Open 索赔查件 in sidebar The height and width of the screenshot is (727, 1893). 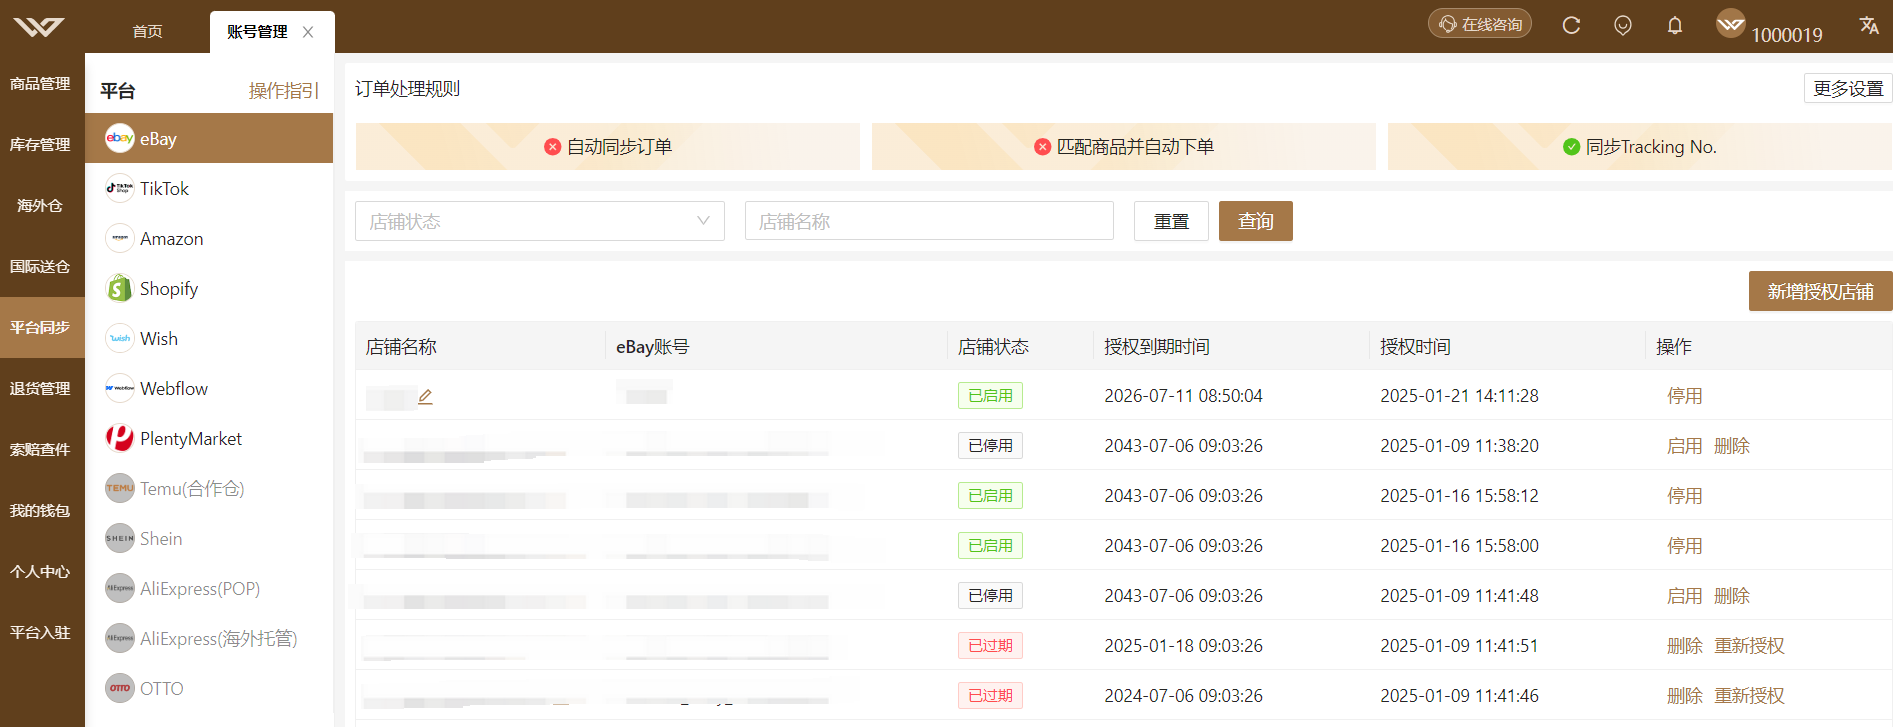(x=40, y=450)
